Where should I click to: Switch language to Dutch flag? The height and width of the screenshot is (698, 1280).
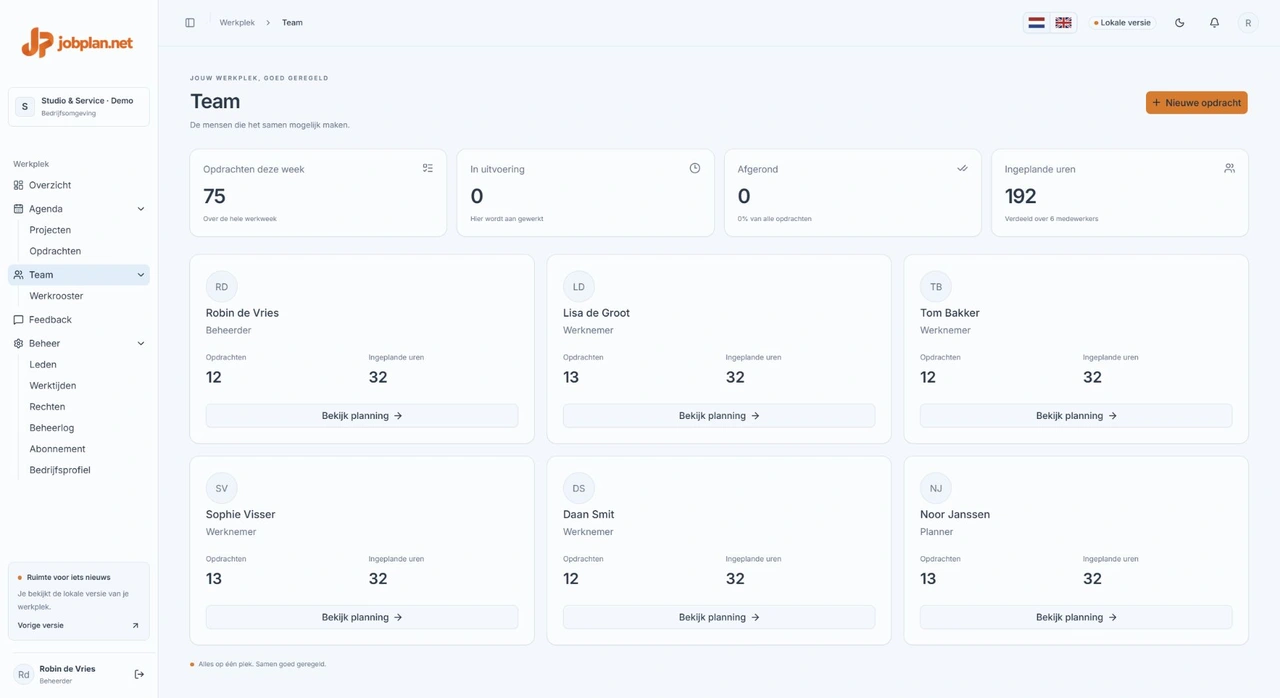pyautogui.click(x=1037, y=22)
